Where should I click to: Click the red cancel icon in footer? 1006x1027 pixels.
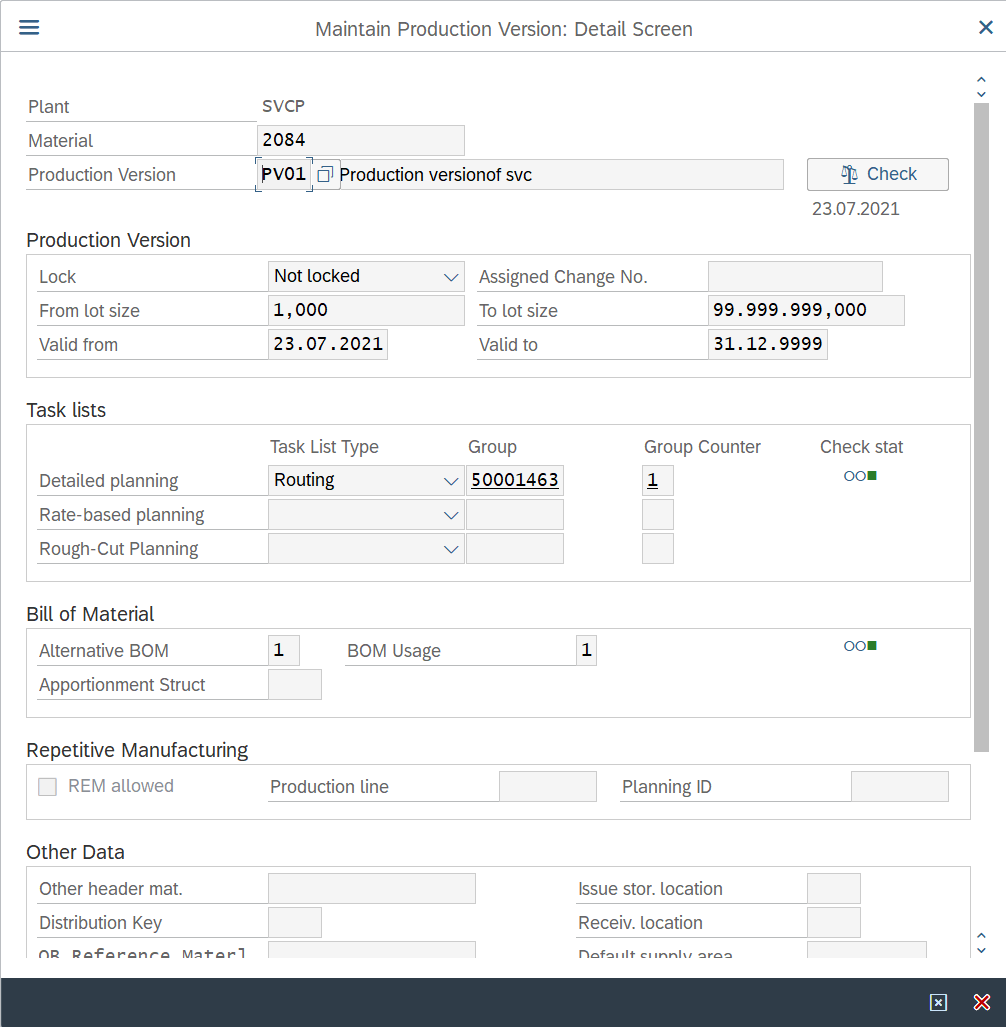(x=981, y=1003)
